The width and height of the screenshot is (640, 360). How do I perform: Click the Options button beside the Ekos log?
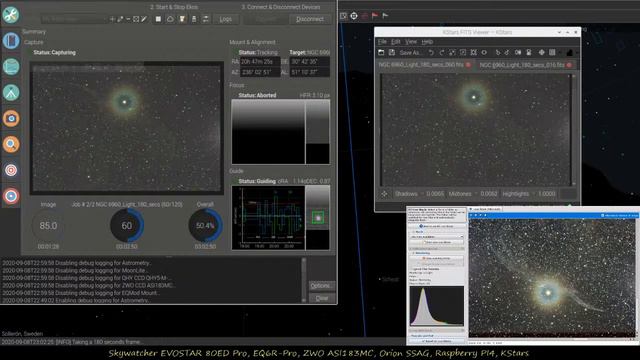tap(321, 286)
